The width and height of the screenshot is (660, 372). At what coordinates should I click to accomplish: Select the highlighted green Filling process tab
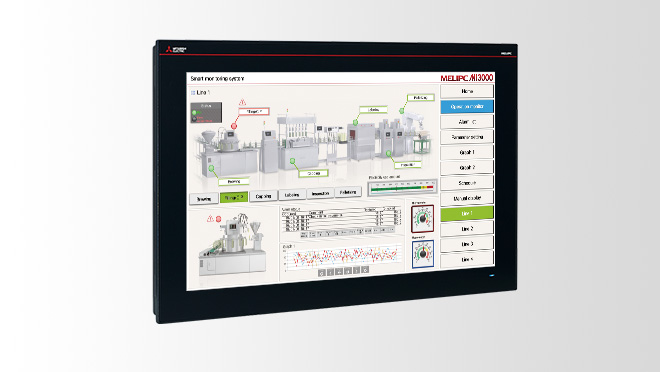tap(234, 197)
